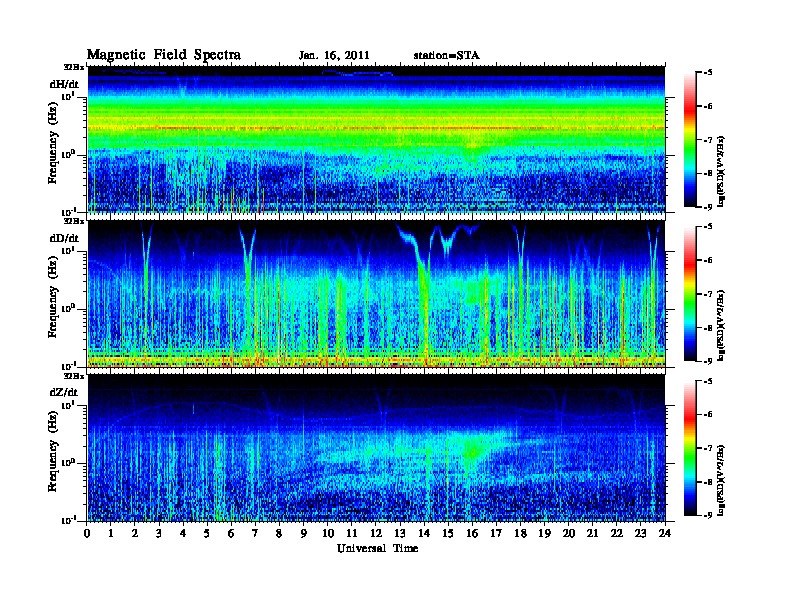
Task: Click the dD/dt panel label
Action: (64, 238)
